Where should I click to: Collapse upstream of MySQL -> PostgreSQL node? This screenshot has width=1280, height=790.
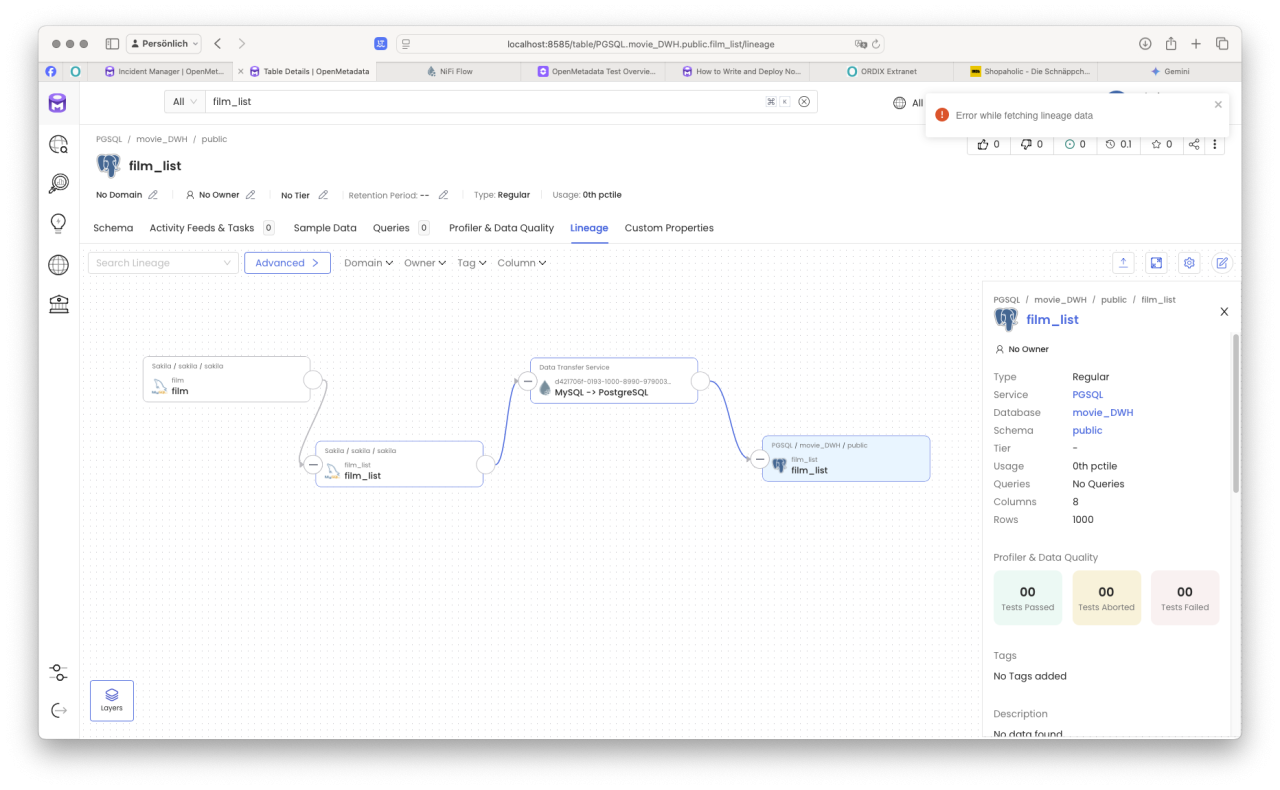(x=527, y=381)
